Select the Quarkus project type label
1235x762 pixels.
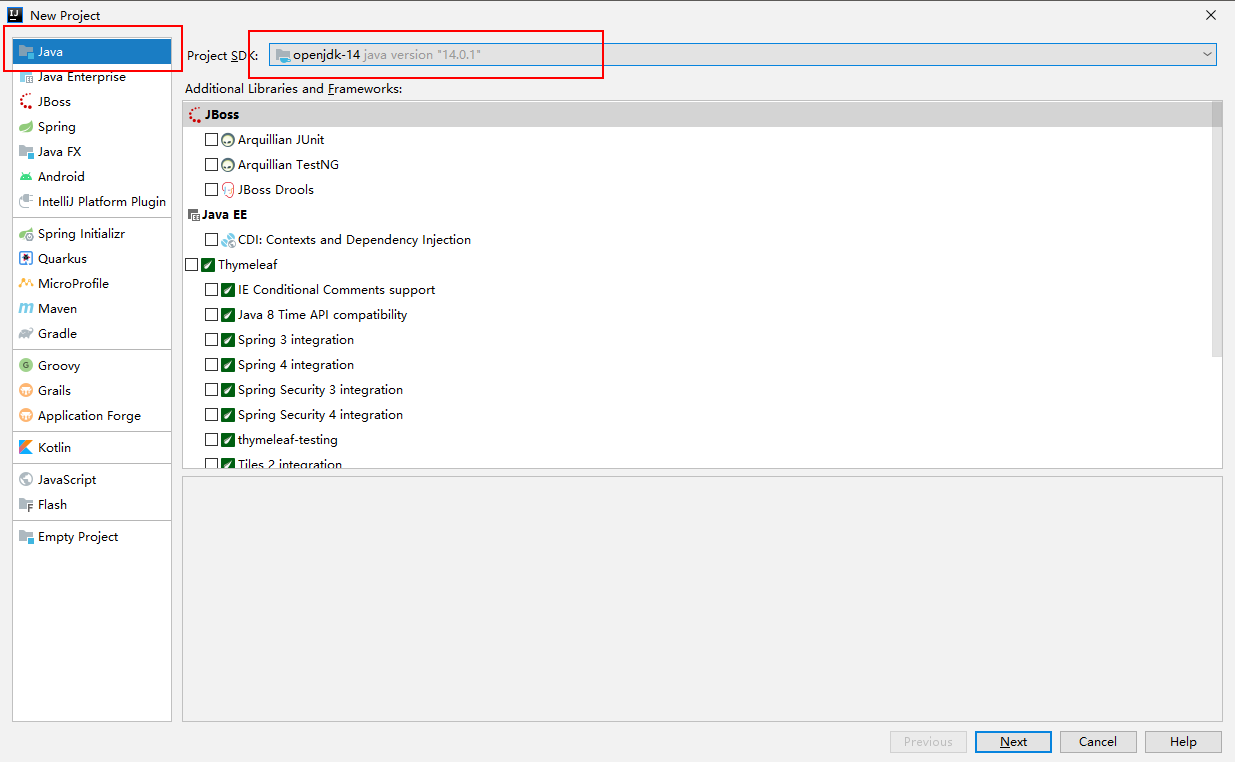tap(62, 259)
